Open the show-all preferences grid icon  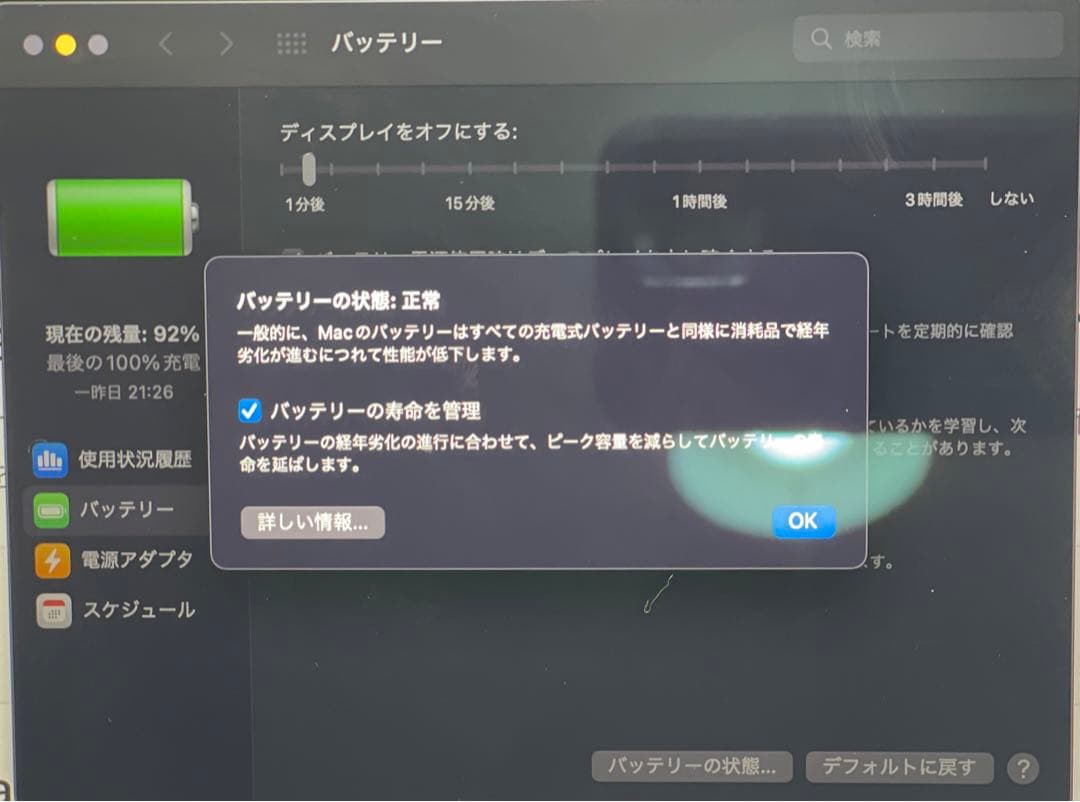point(291,43)
